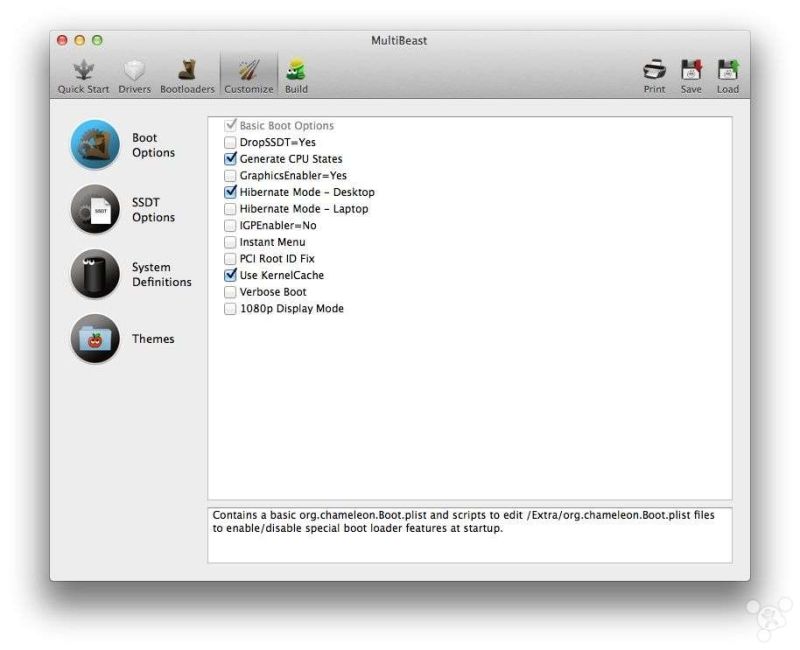Click the Generate CPU States label text

pyautogui.click(x=291, y=159)
